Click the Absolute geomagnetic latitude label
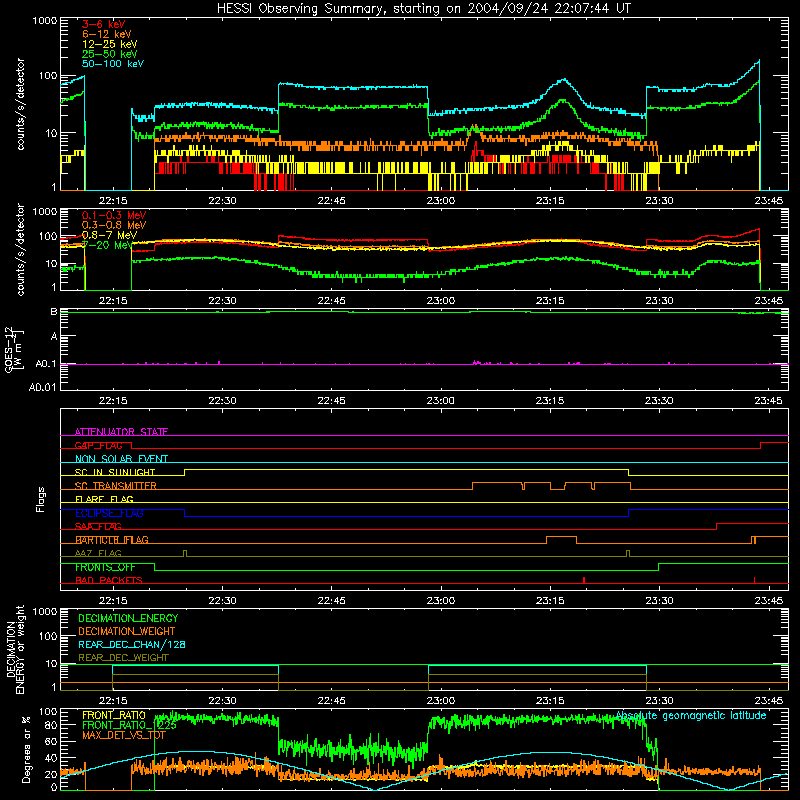This screenshot has height=800, width=800. coord(691,715)
